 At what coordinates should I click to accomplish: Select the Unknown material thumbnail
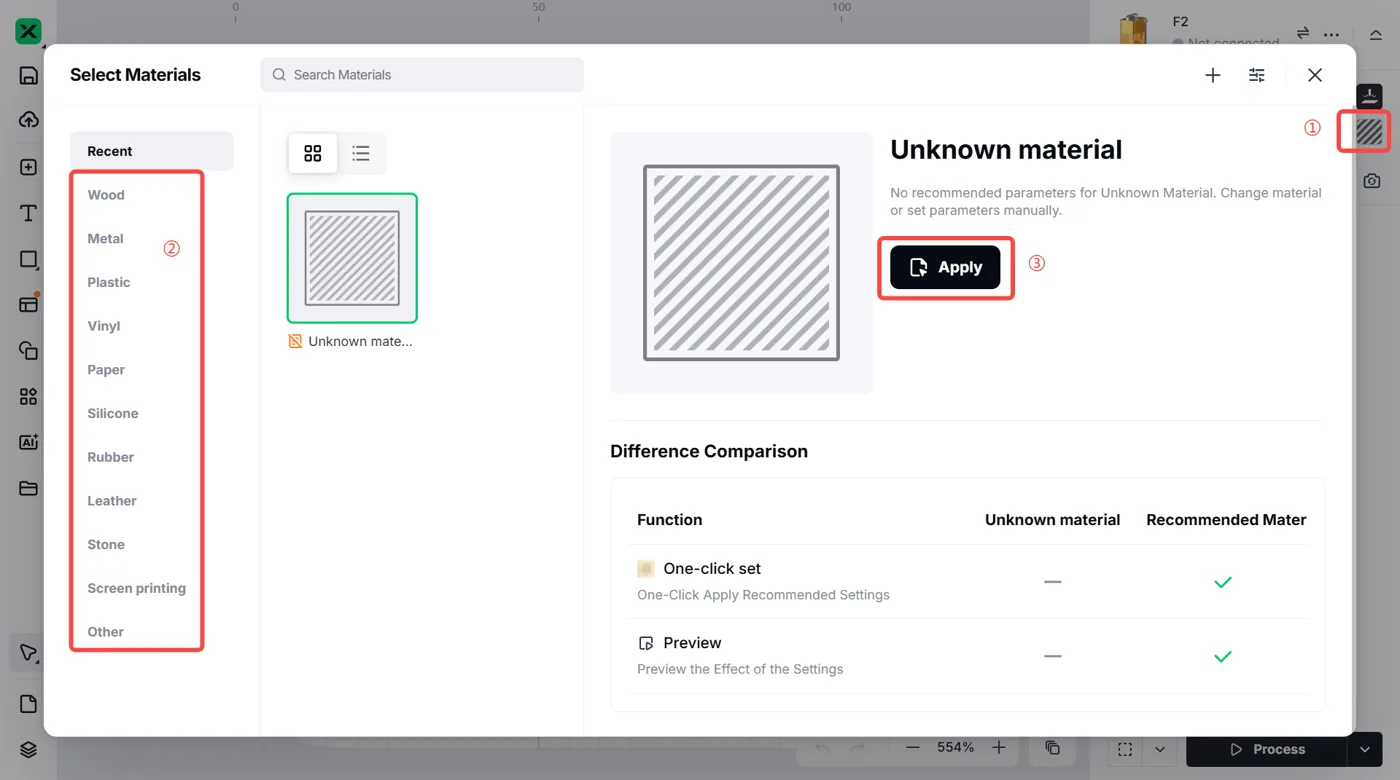click(352, 258)
